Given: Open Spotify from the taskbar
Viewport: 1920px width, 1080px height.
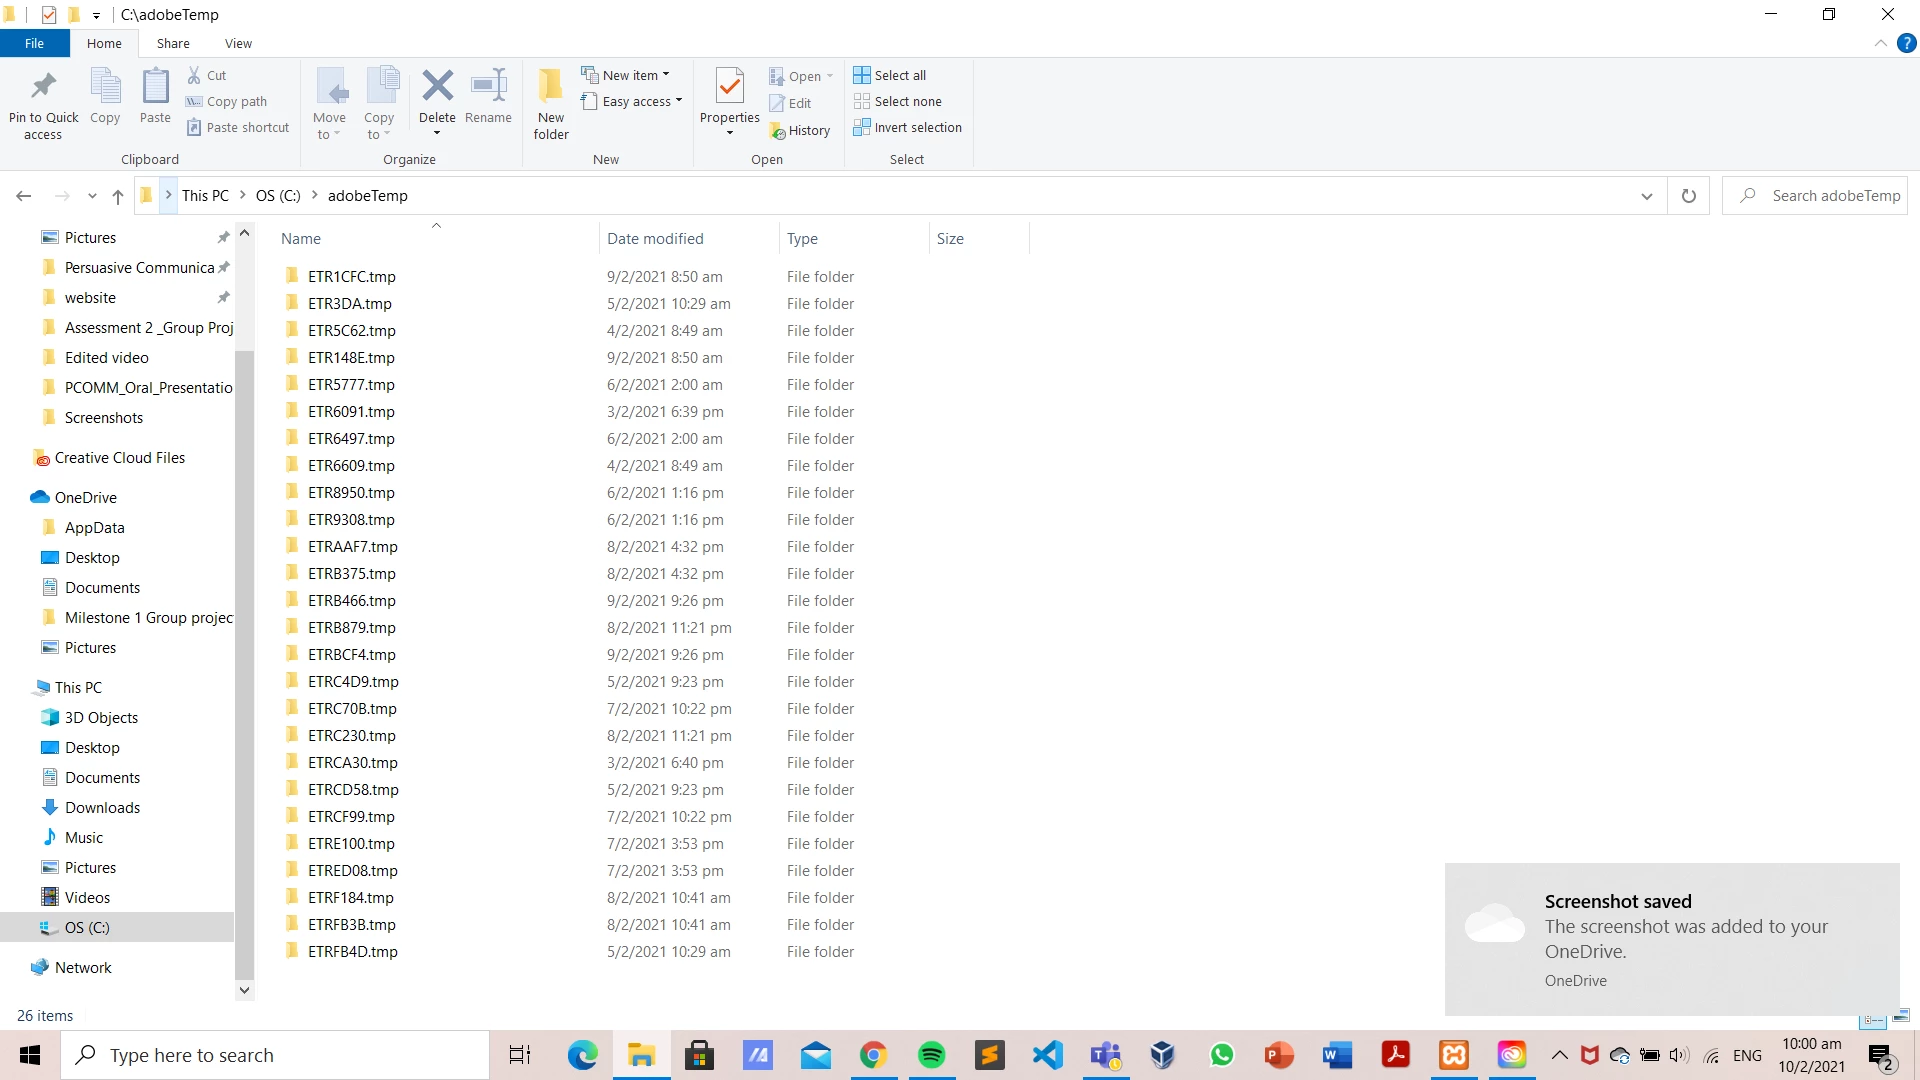Looking at the screenshot, I should [931, 1056].
